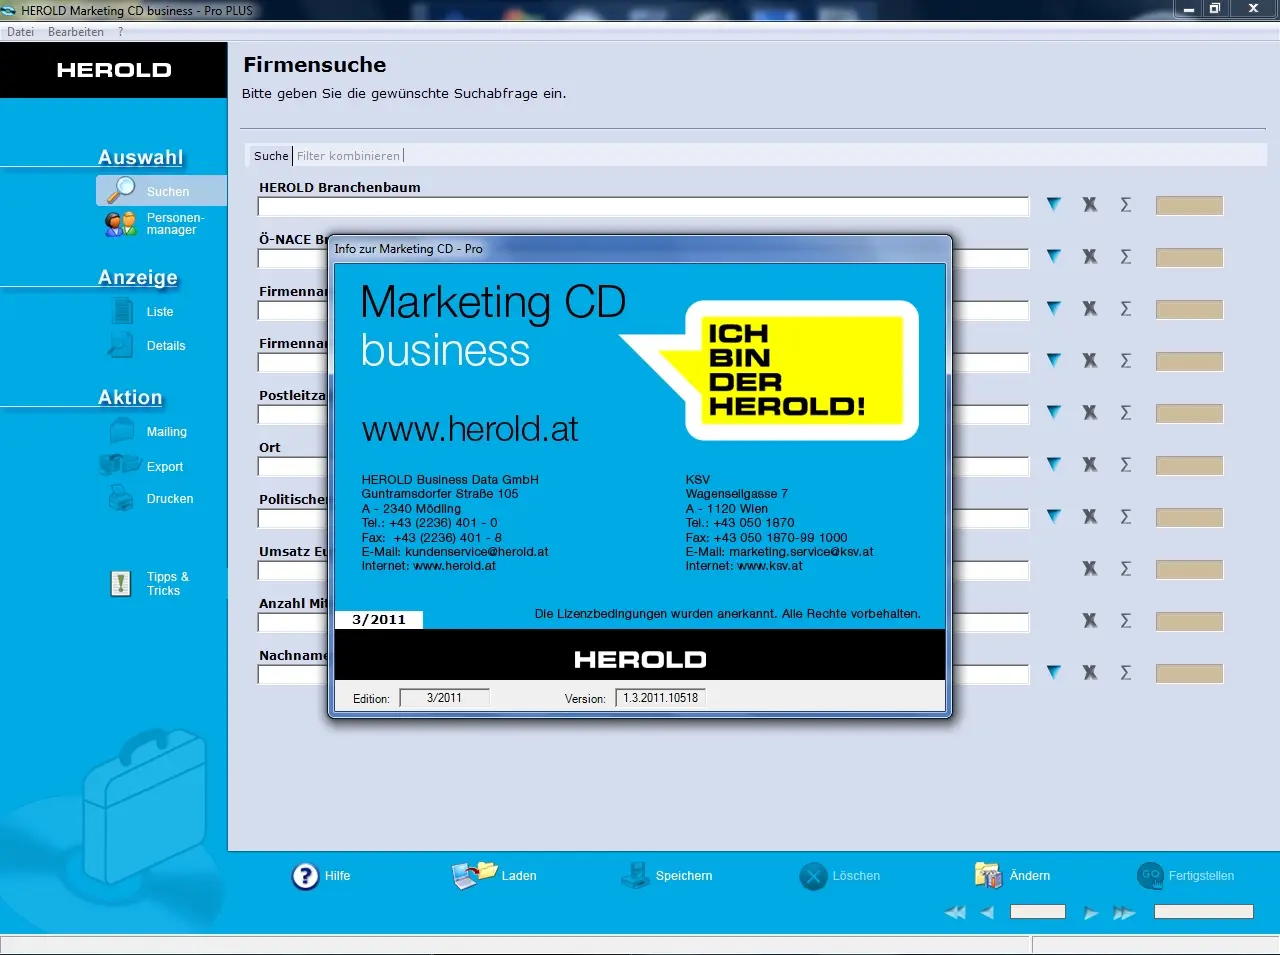Clear the Nachname row with X
The width and height of the screenshot is (1280, 955).
click(1090, 672)
